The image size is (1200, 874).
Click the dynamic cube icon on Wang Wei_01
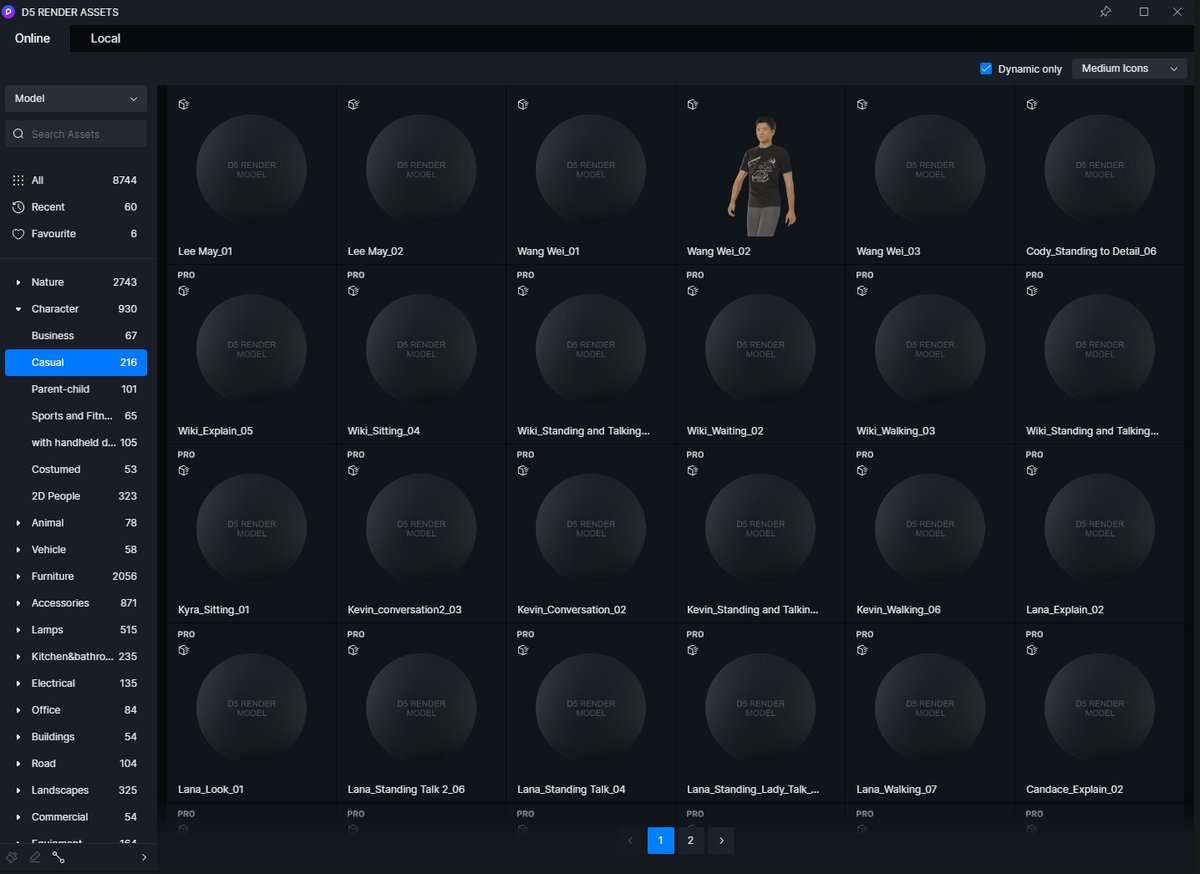(523, 104)
